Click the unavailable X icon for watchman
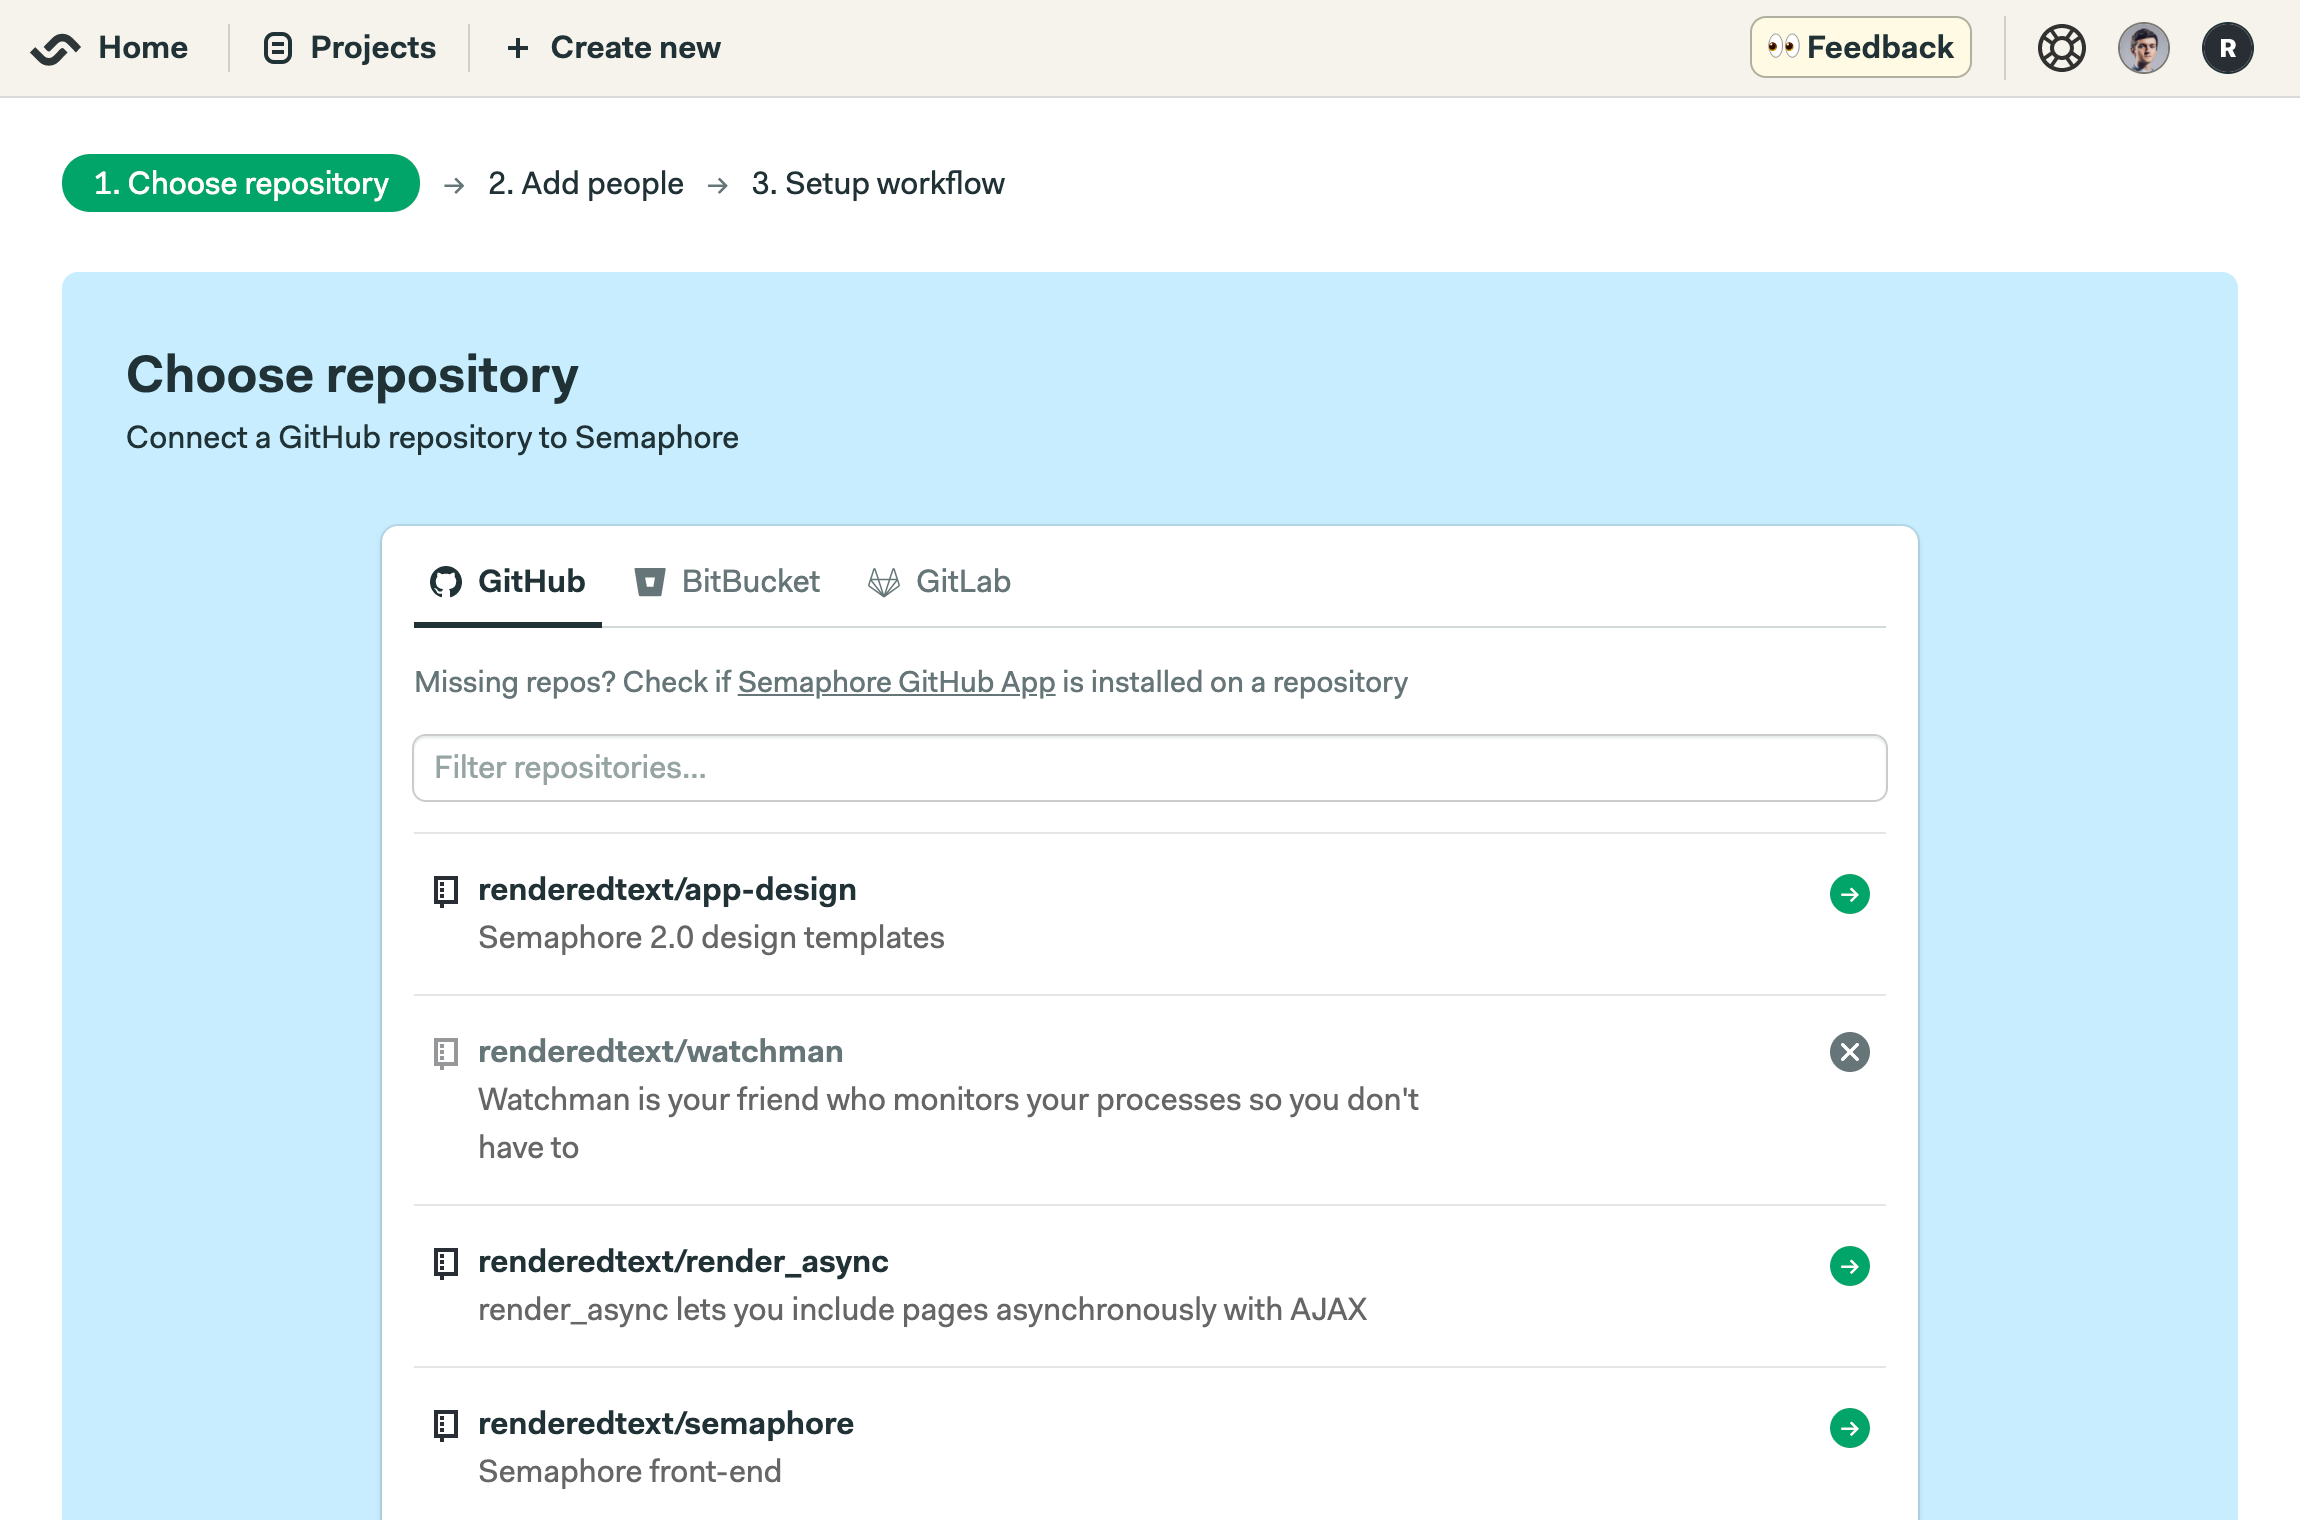2300x1520 pixels. click(x=1850, y=1052)
